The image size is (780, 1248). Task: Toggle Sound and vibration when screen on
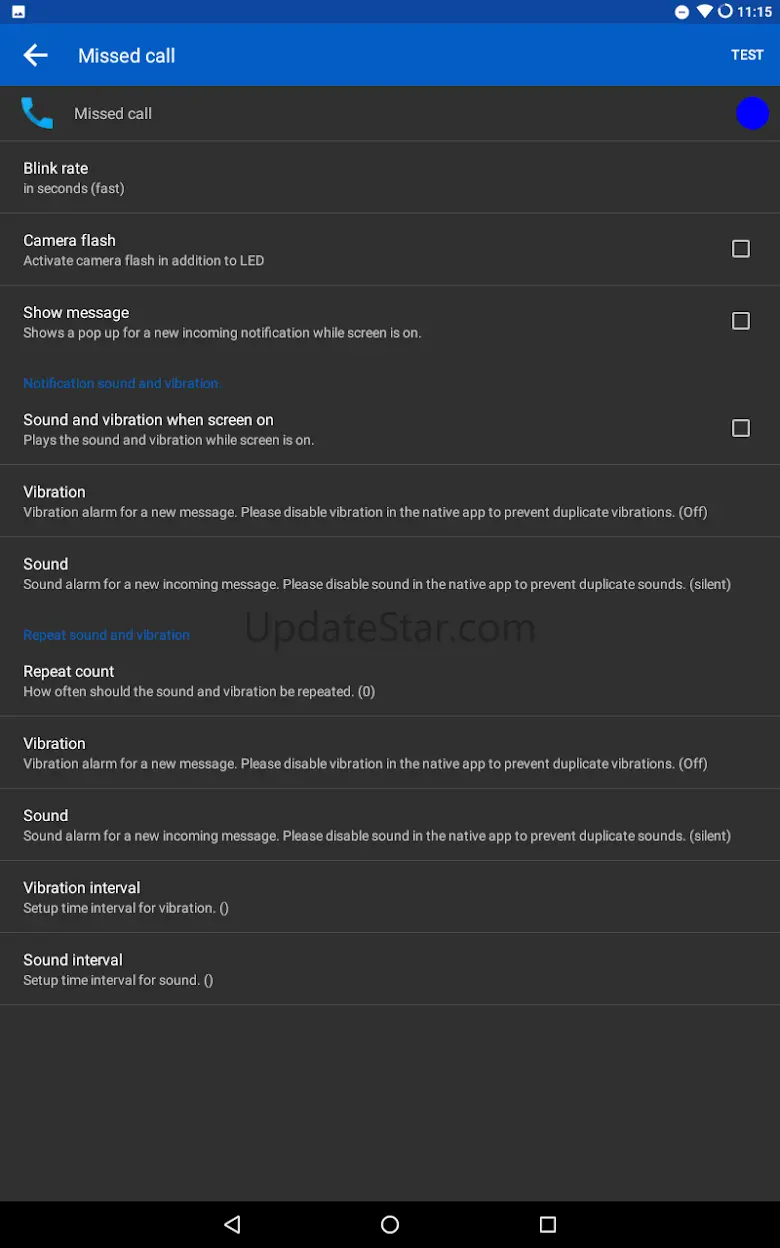(741, 428)
